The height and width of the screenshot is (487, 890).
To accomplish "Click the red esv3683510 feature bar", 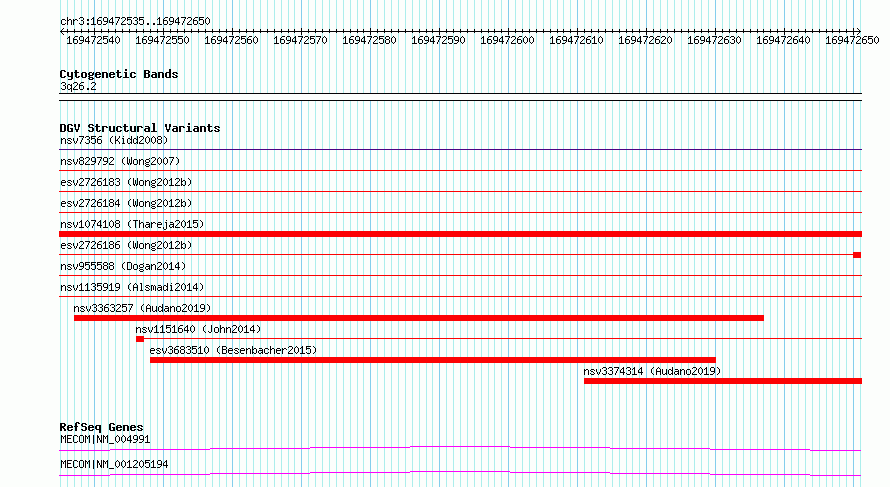I will pos(433,360).
